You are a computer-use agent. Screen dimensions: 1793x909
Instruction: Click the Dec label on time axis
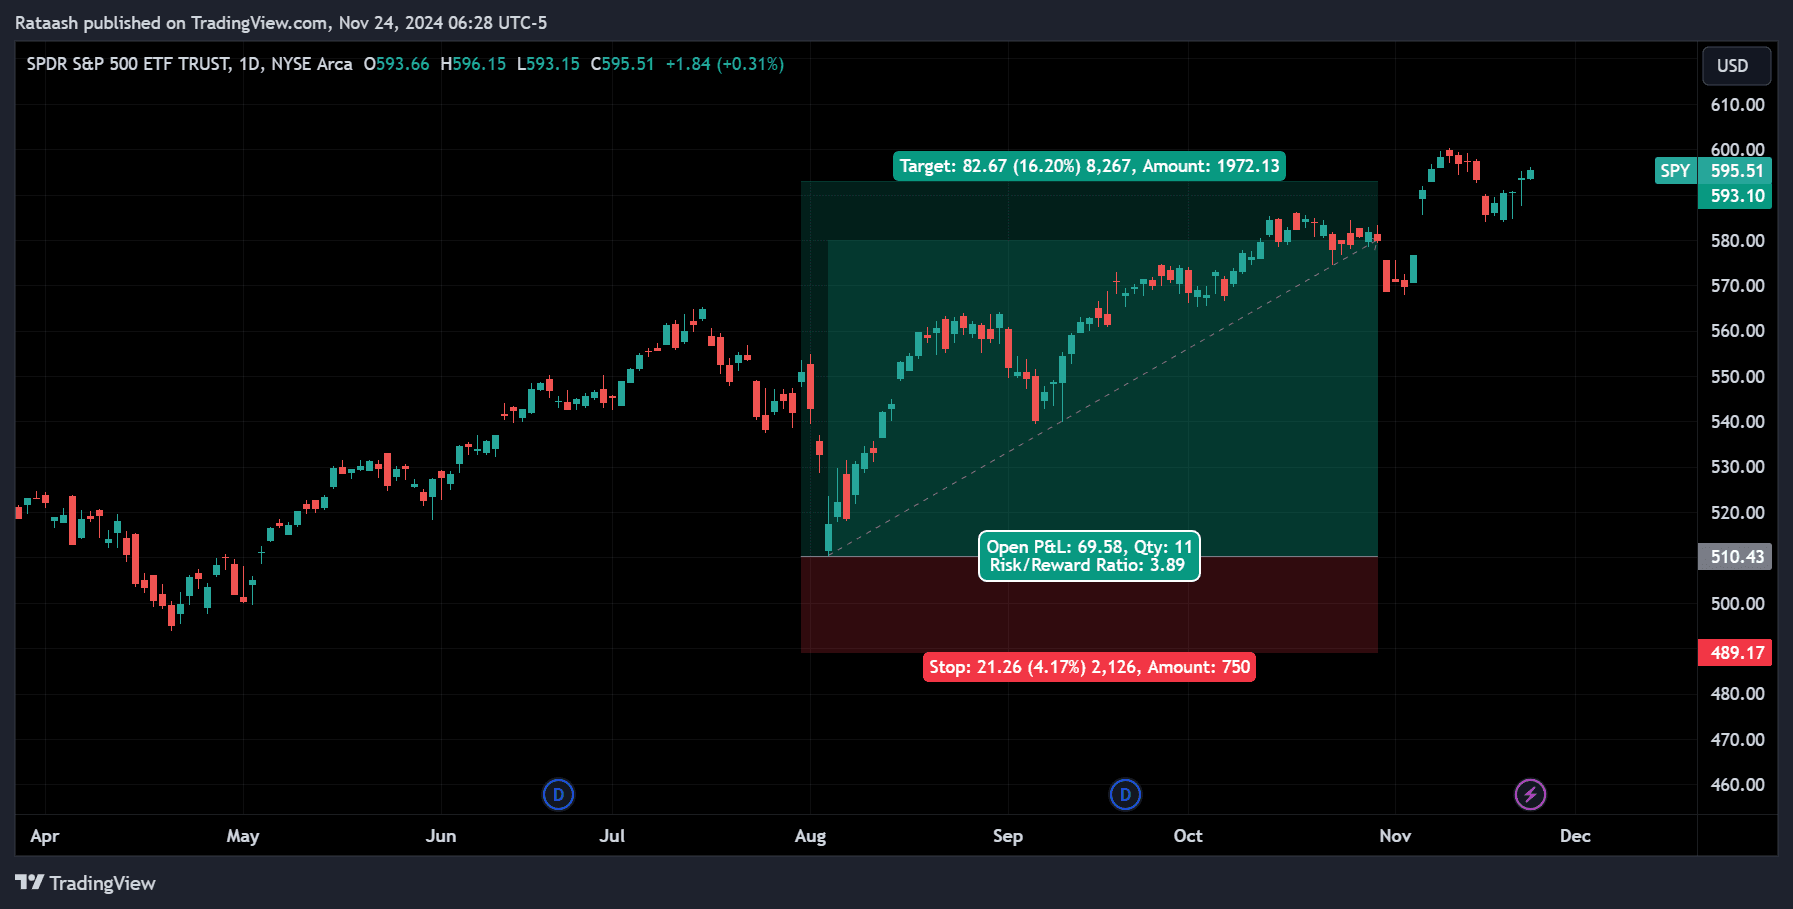[1575, 836]
